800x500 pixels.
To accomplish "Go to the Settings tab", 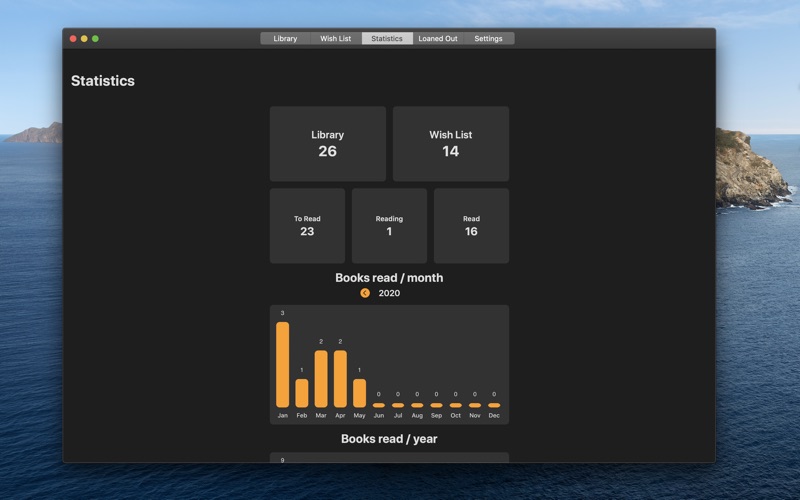I will coord(488,38).
